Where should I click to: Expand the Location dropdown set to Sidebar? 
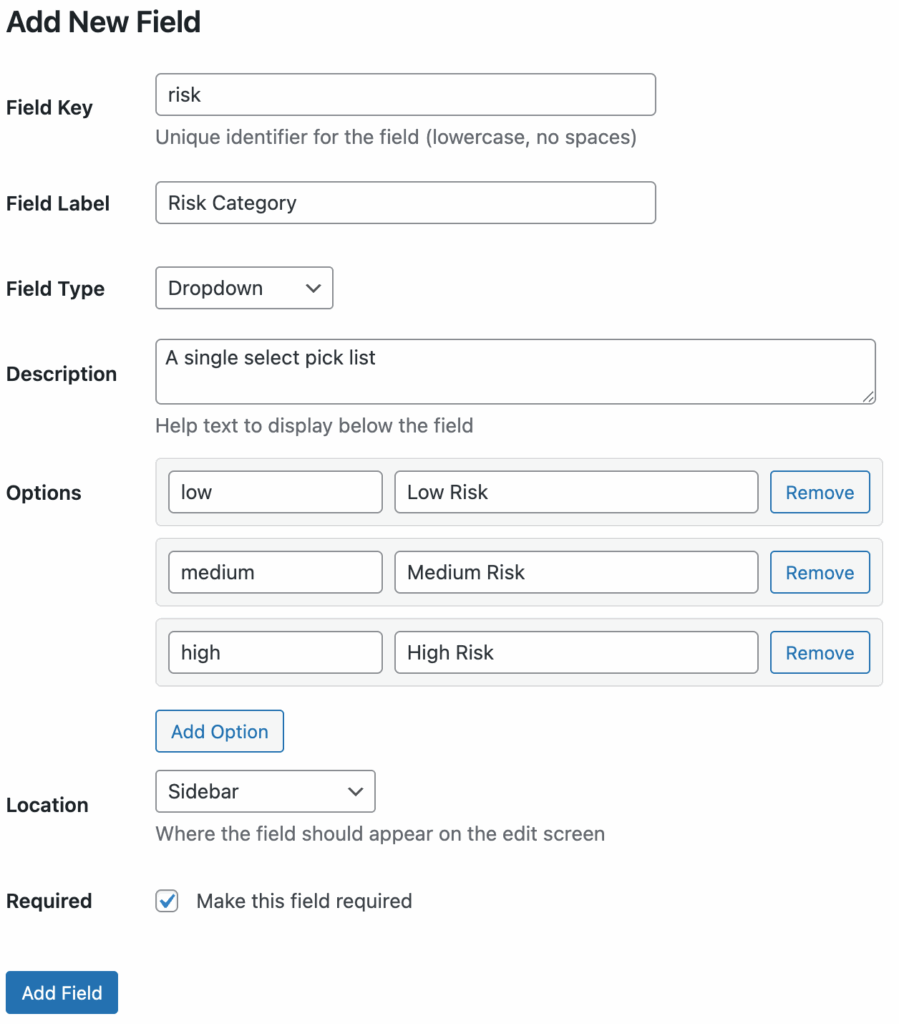tap(265, 791)
